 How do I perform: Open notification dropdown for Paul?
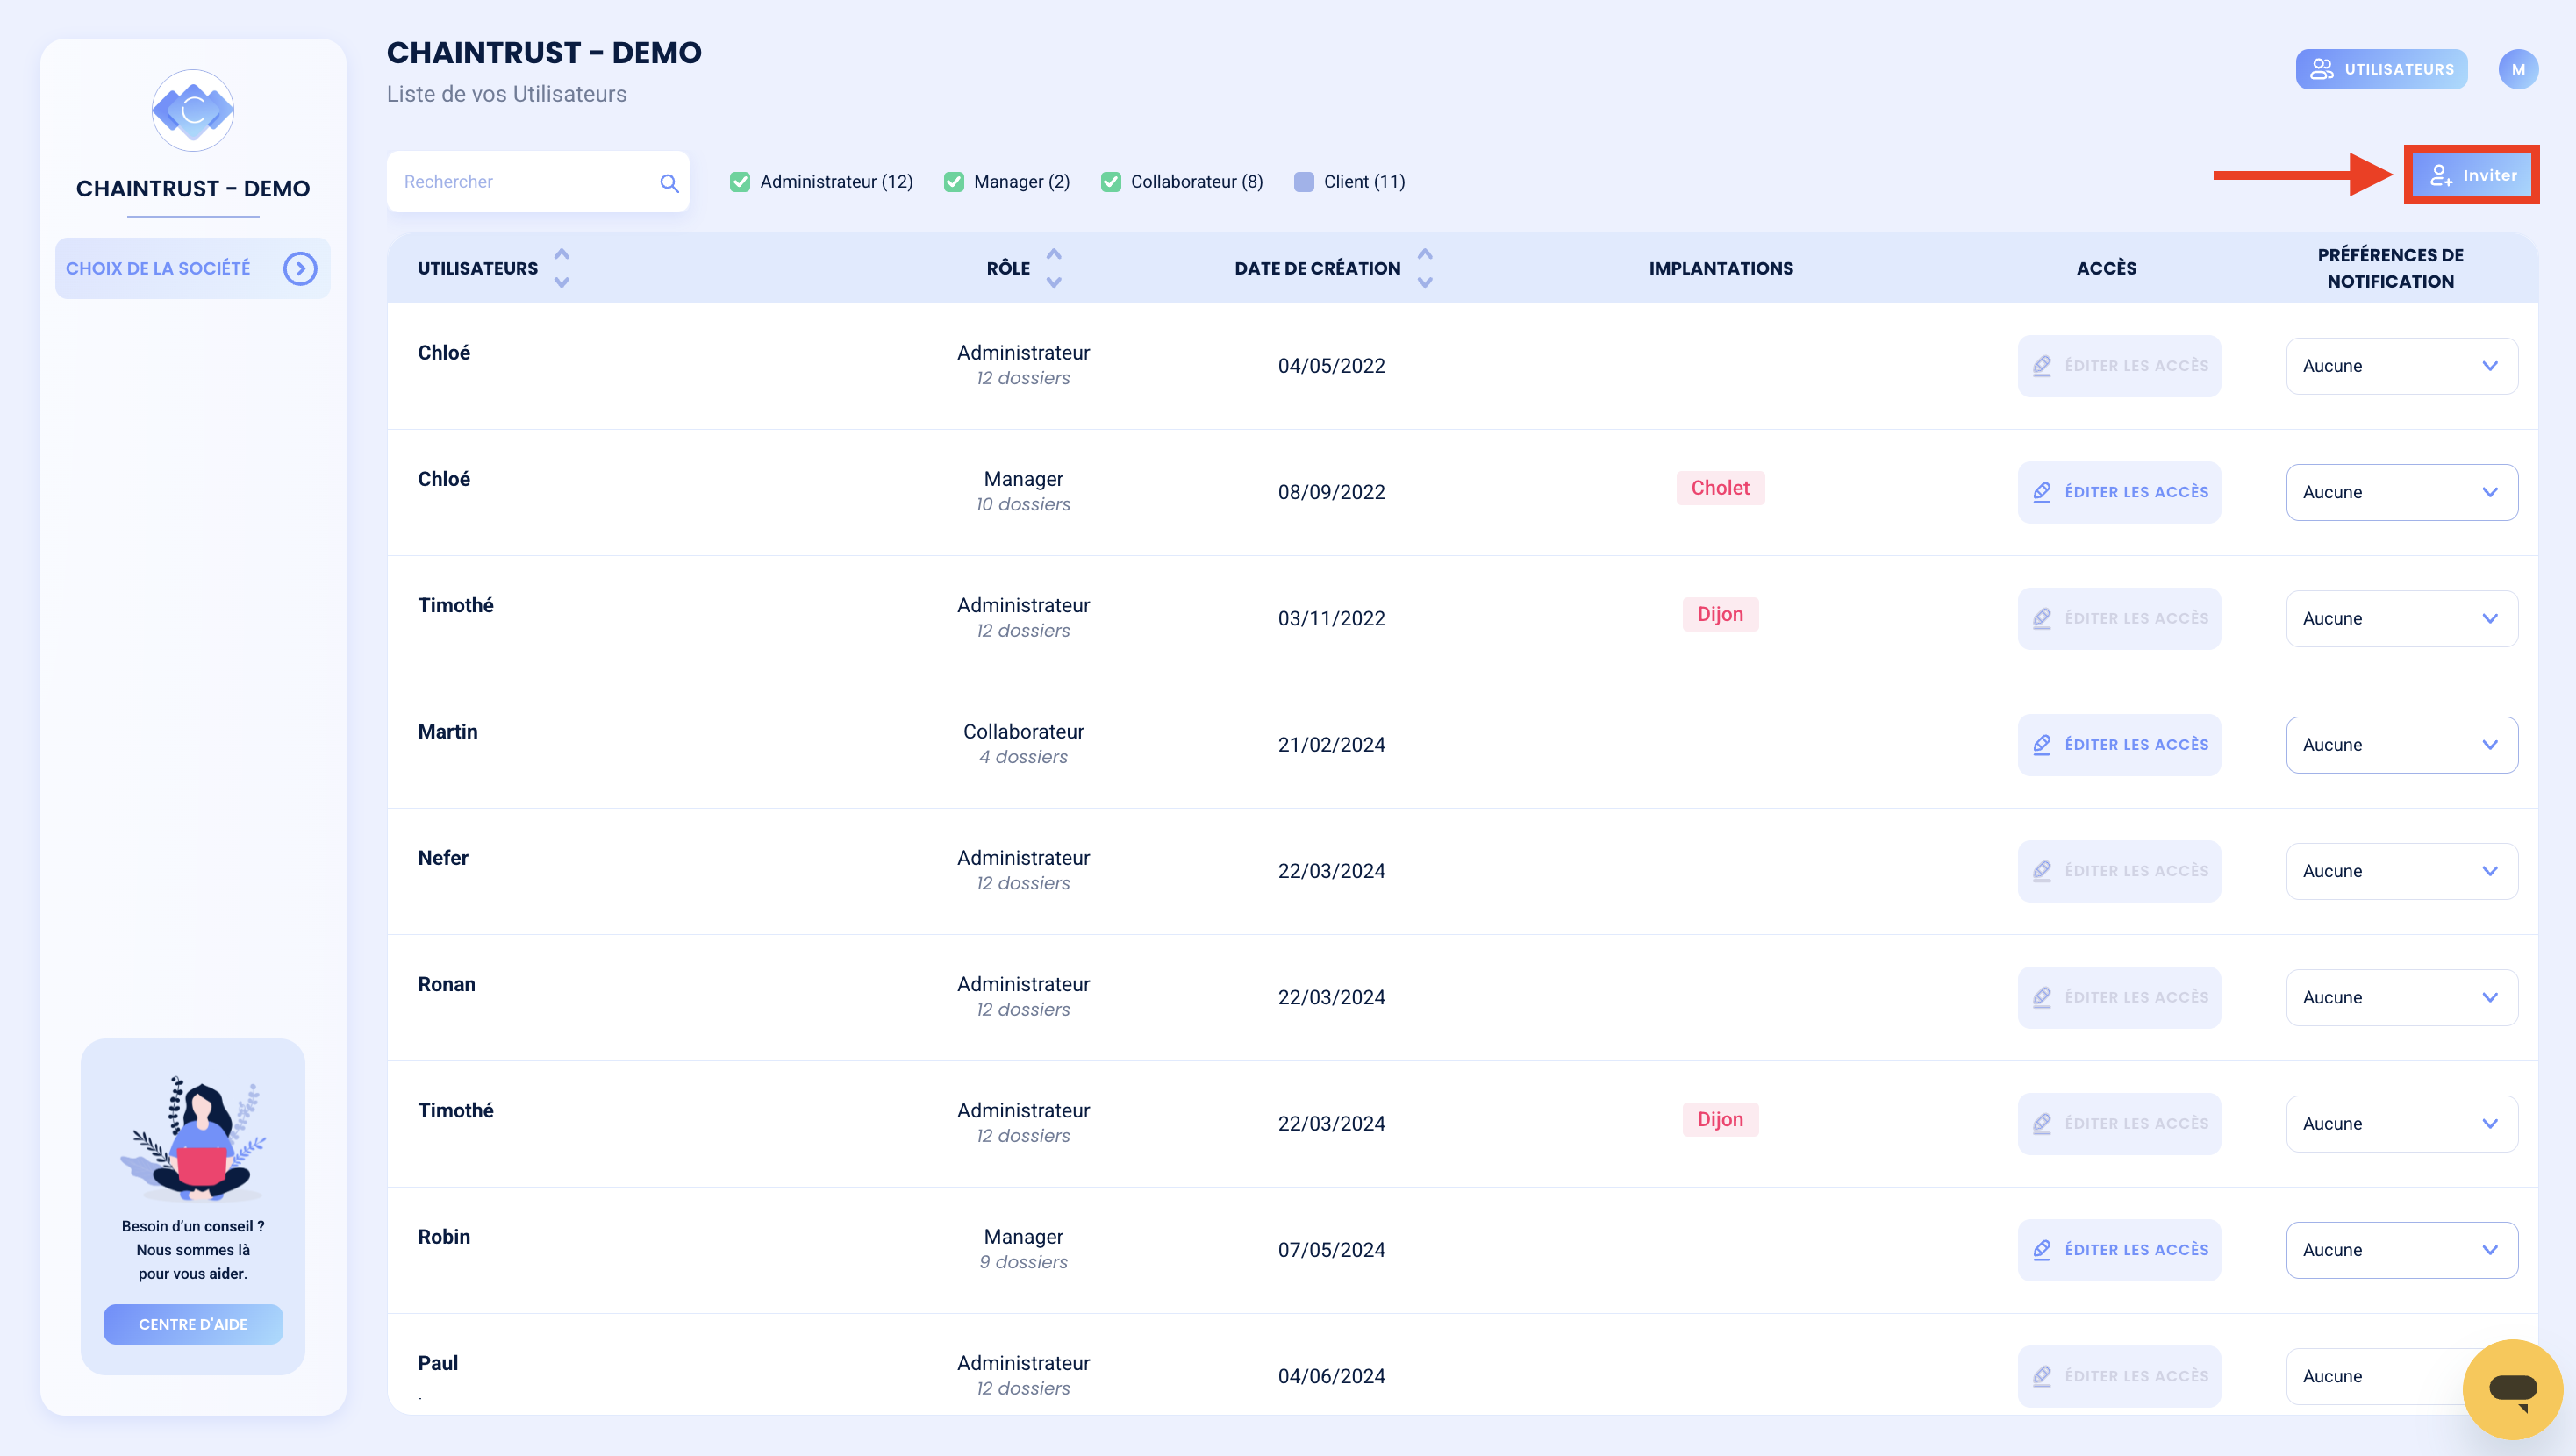pos(2402,1377)
